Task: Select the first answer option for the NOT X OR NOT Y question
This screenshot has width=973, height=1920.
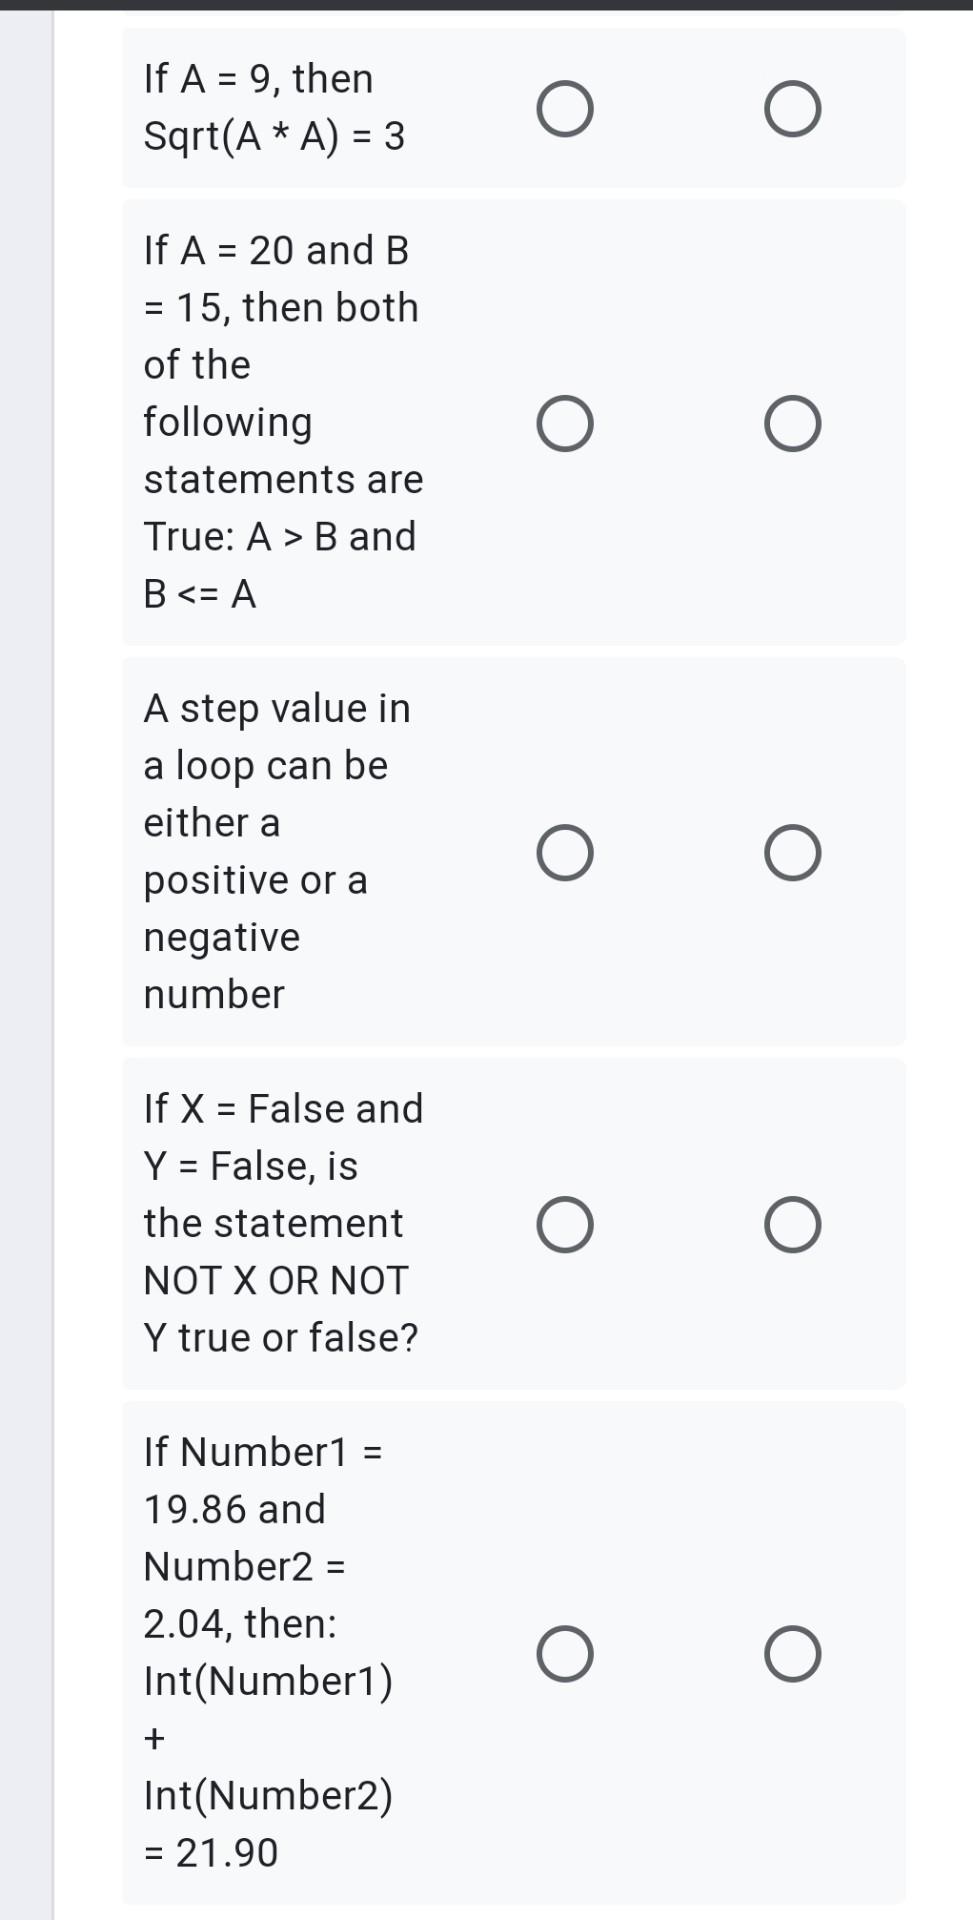Action: [565, 1223]
